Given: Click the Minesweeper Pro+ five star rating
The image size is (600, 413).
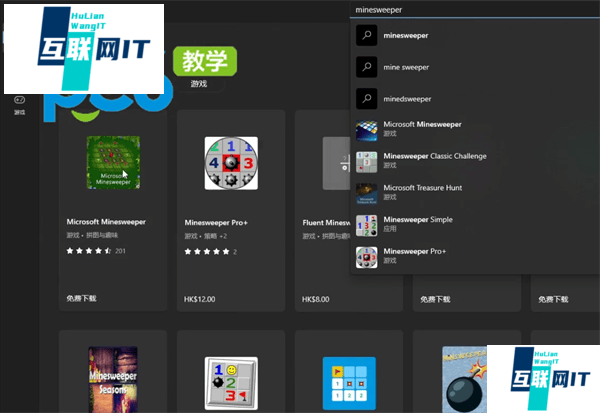Looking at the screenshot, I should pos(207,252).
